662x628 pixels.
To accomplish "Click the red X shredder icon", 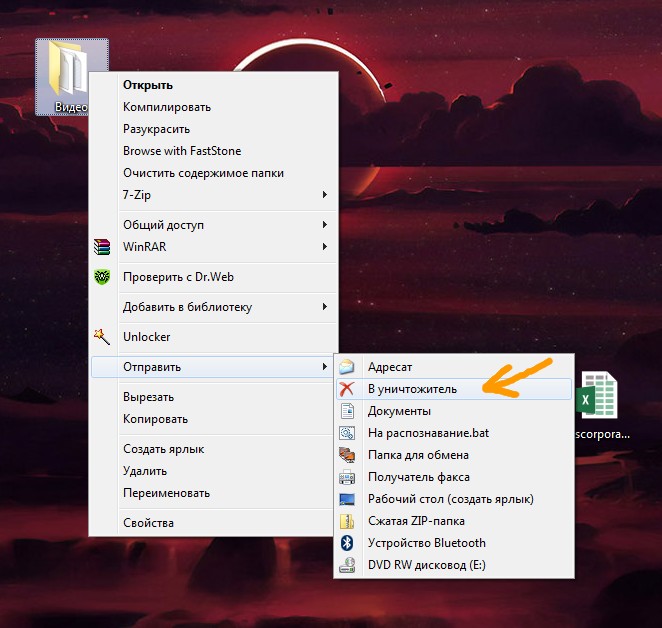I will 347,389.
